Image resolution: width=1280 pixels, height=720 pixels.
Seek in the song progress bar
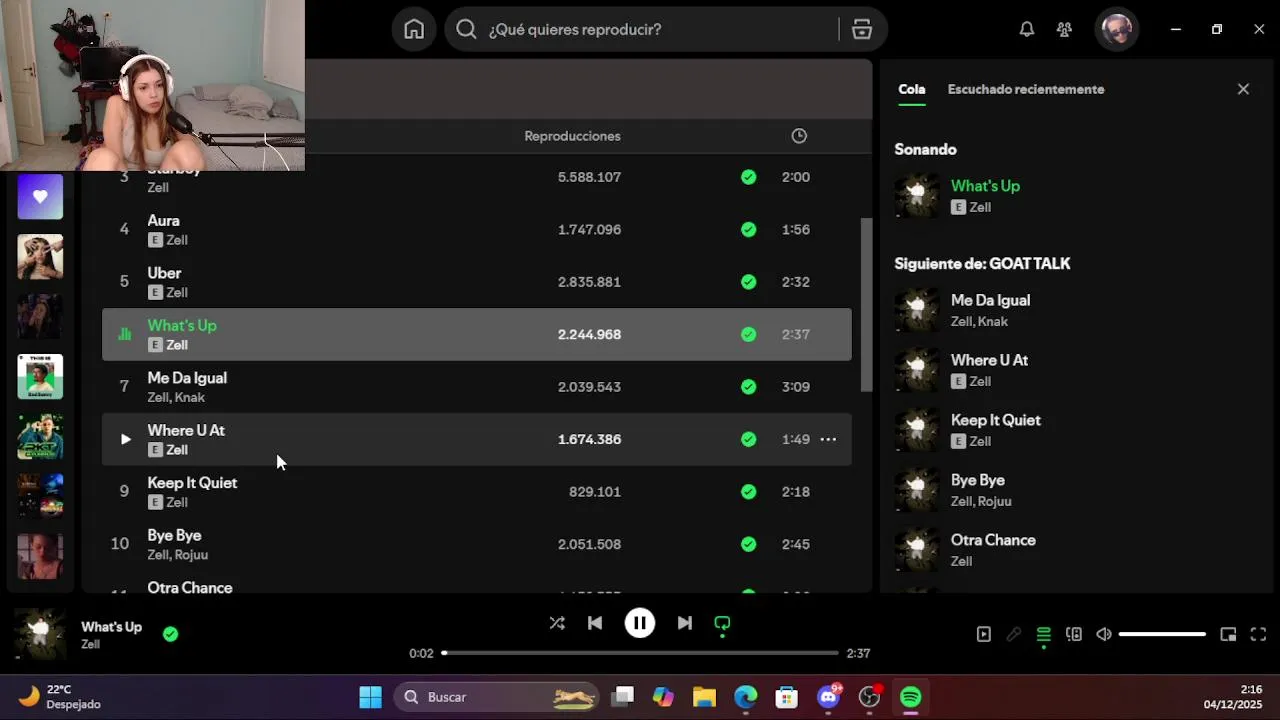click(640, 653)
